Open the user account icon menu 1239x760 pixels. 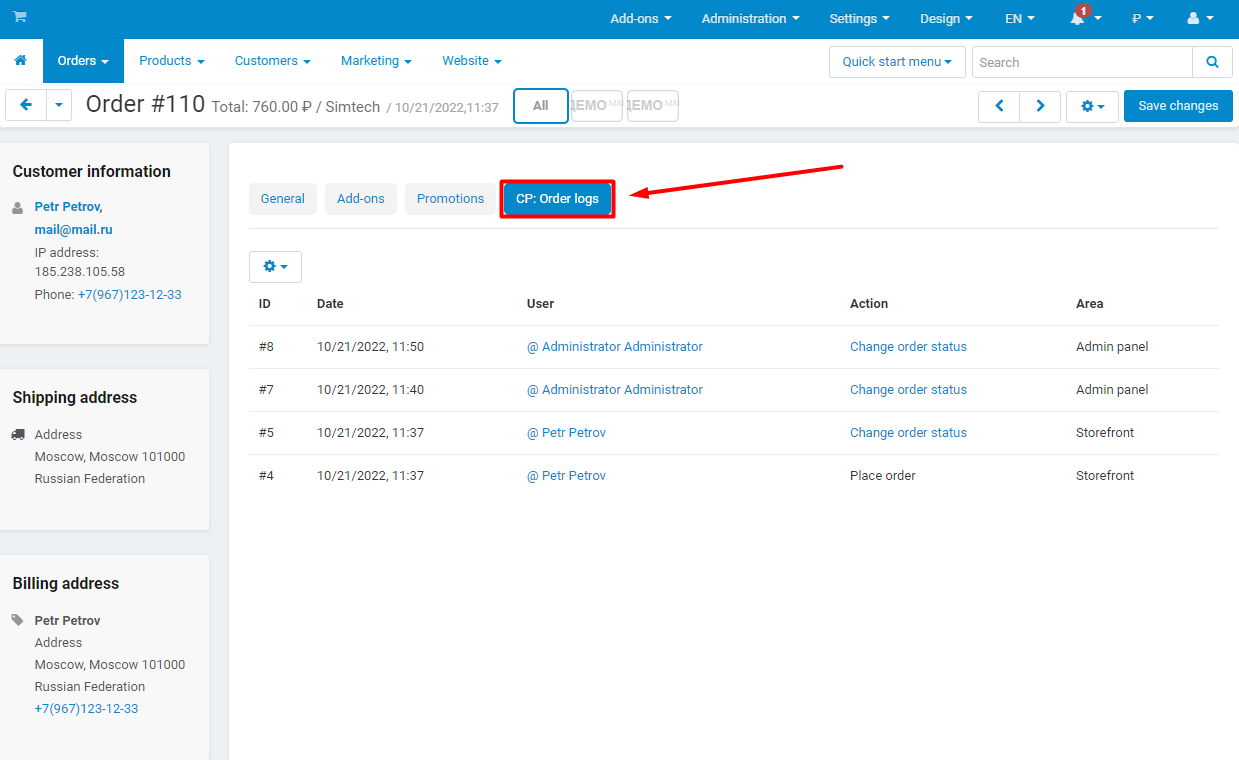tap(1199, 19)
